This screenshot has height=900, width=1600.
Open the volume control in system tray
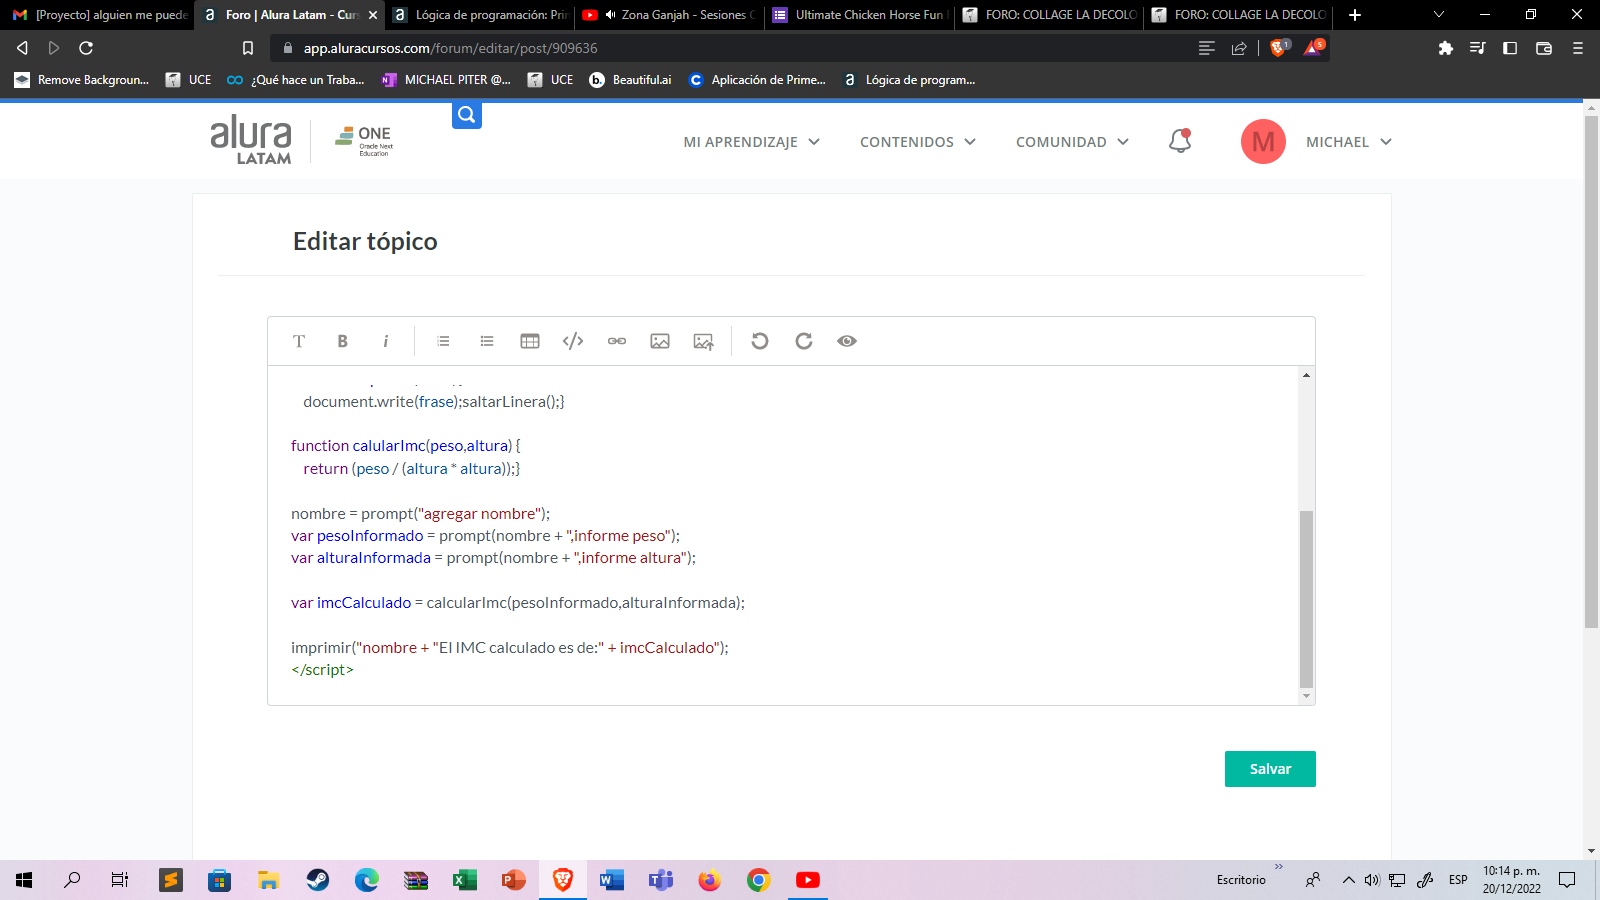click(x=1372, y=880)
